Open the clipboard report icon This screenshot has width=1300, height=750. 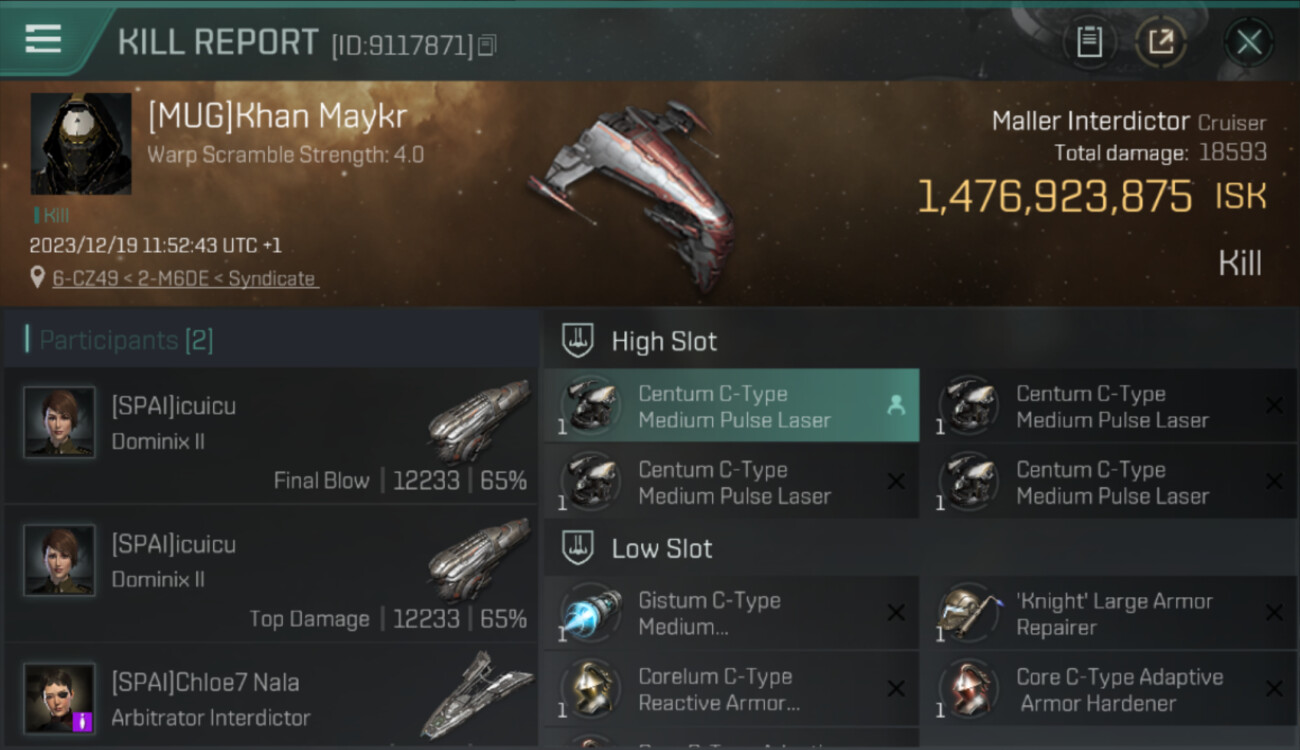pyautogui.click(x=1089, y=42)
